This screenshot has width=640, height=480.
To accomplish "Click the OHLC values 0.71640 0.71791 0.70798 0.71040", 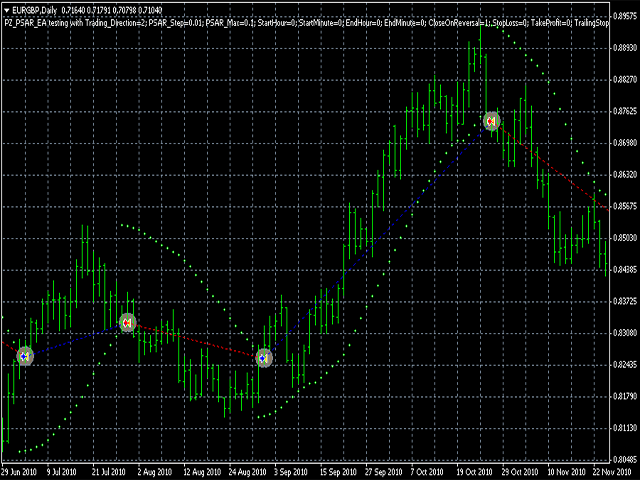I will coord(112,10).
